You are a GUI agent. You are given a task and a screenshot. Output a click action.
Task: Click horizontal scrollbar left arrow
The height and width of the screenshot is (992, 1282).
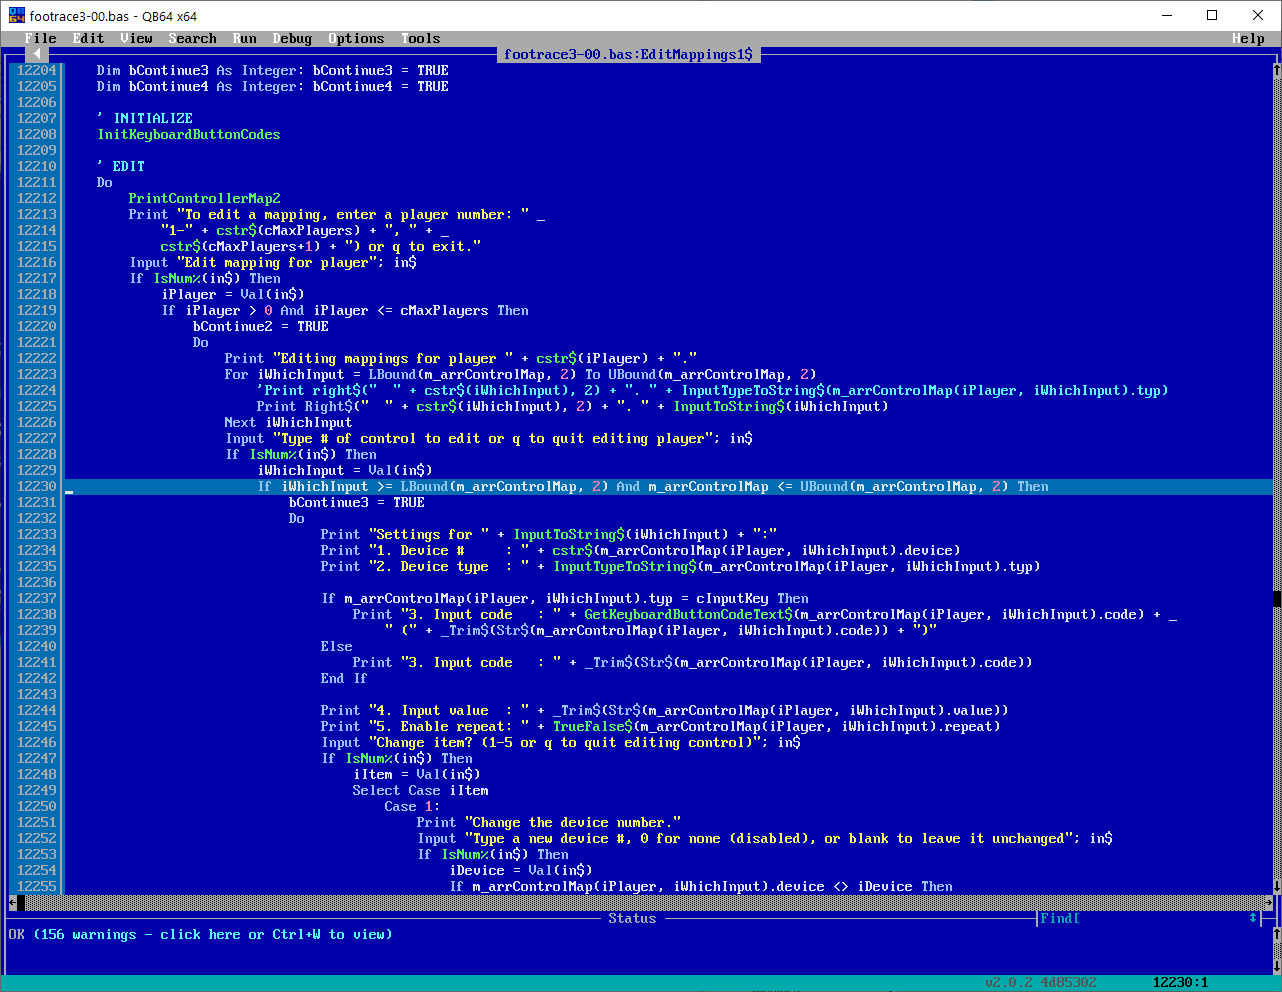[13, 903]
